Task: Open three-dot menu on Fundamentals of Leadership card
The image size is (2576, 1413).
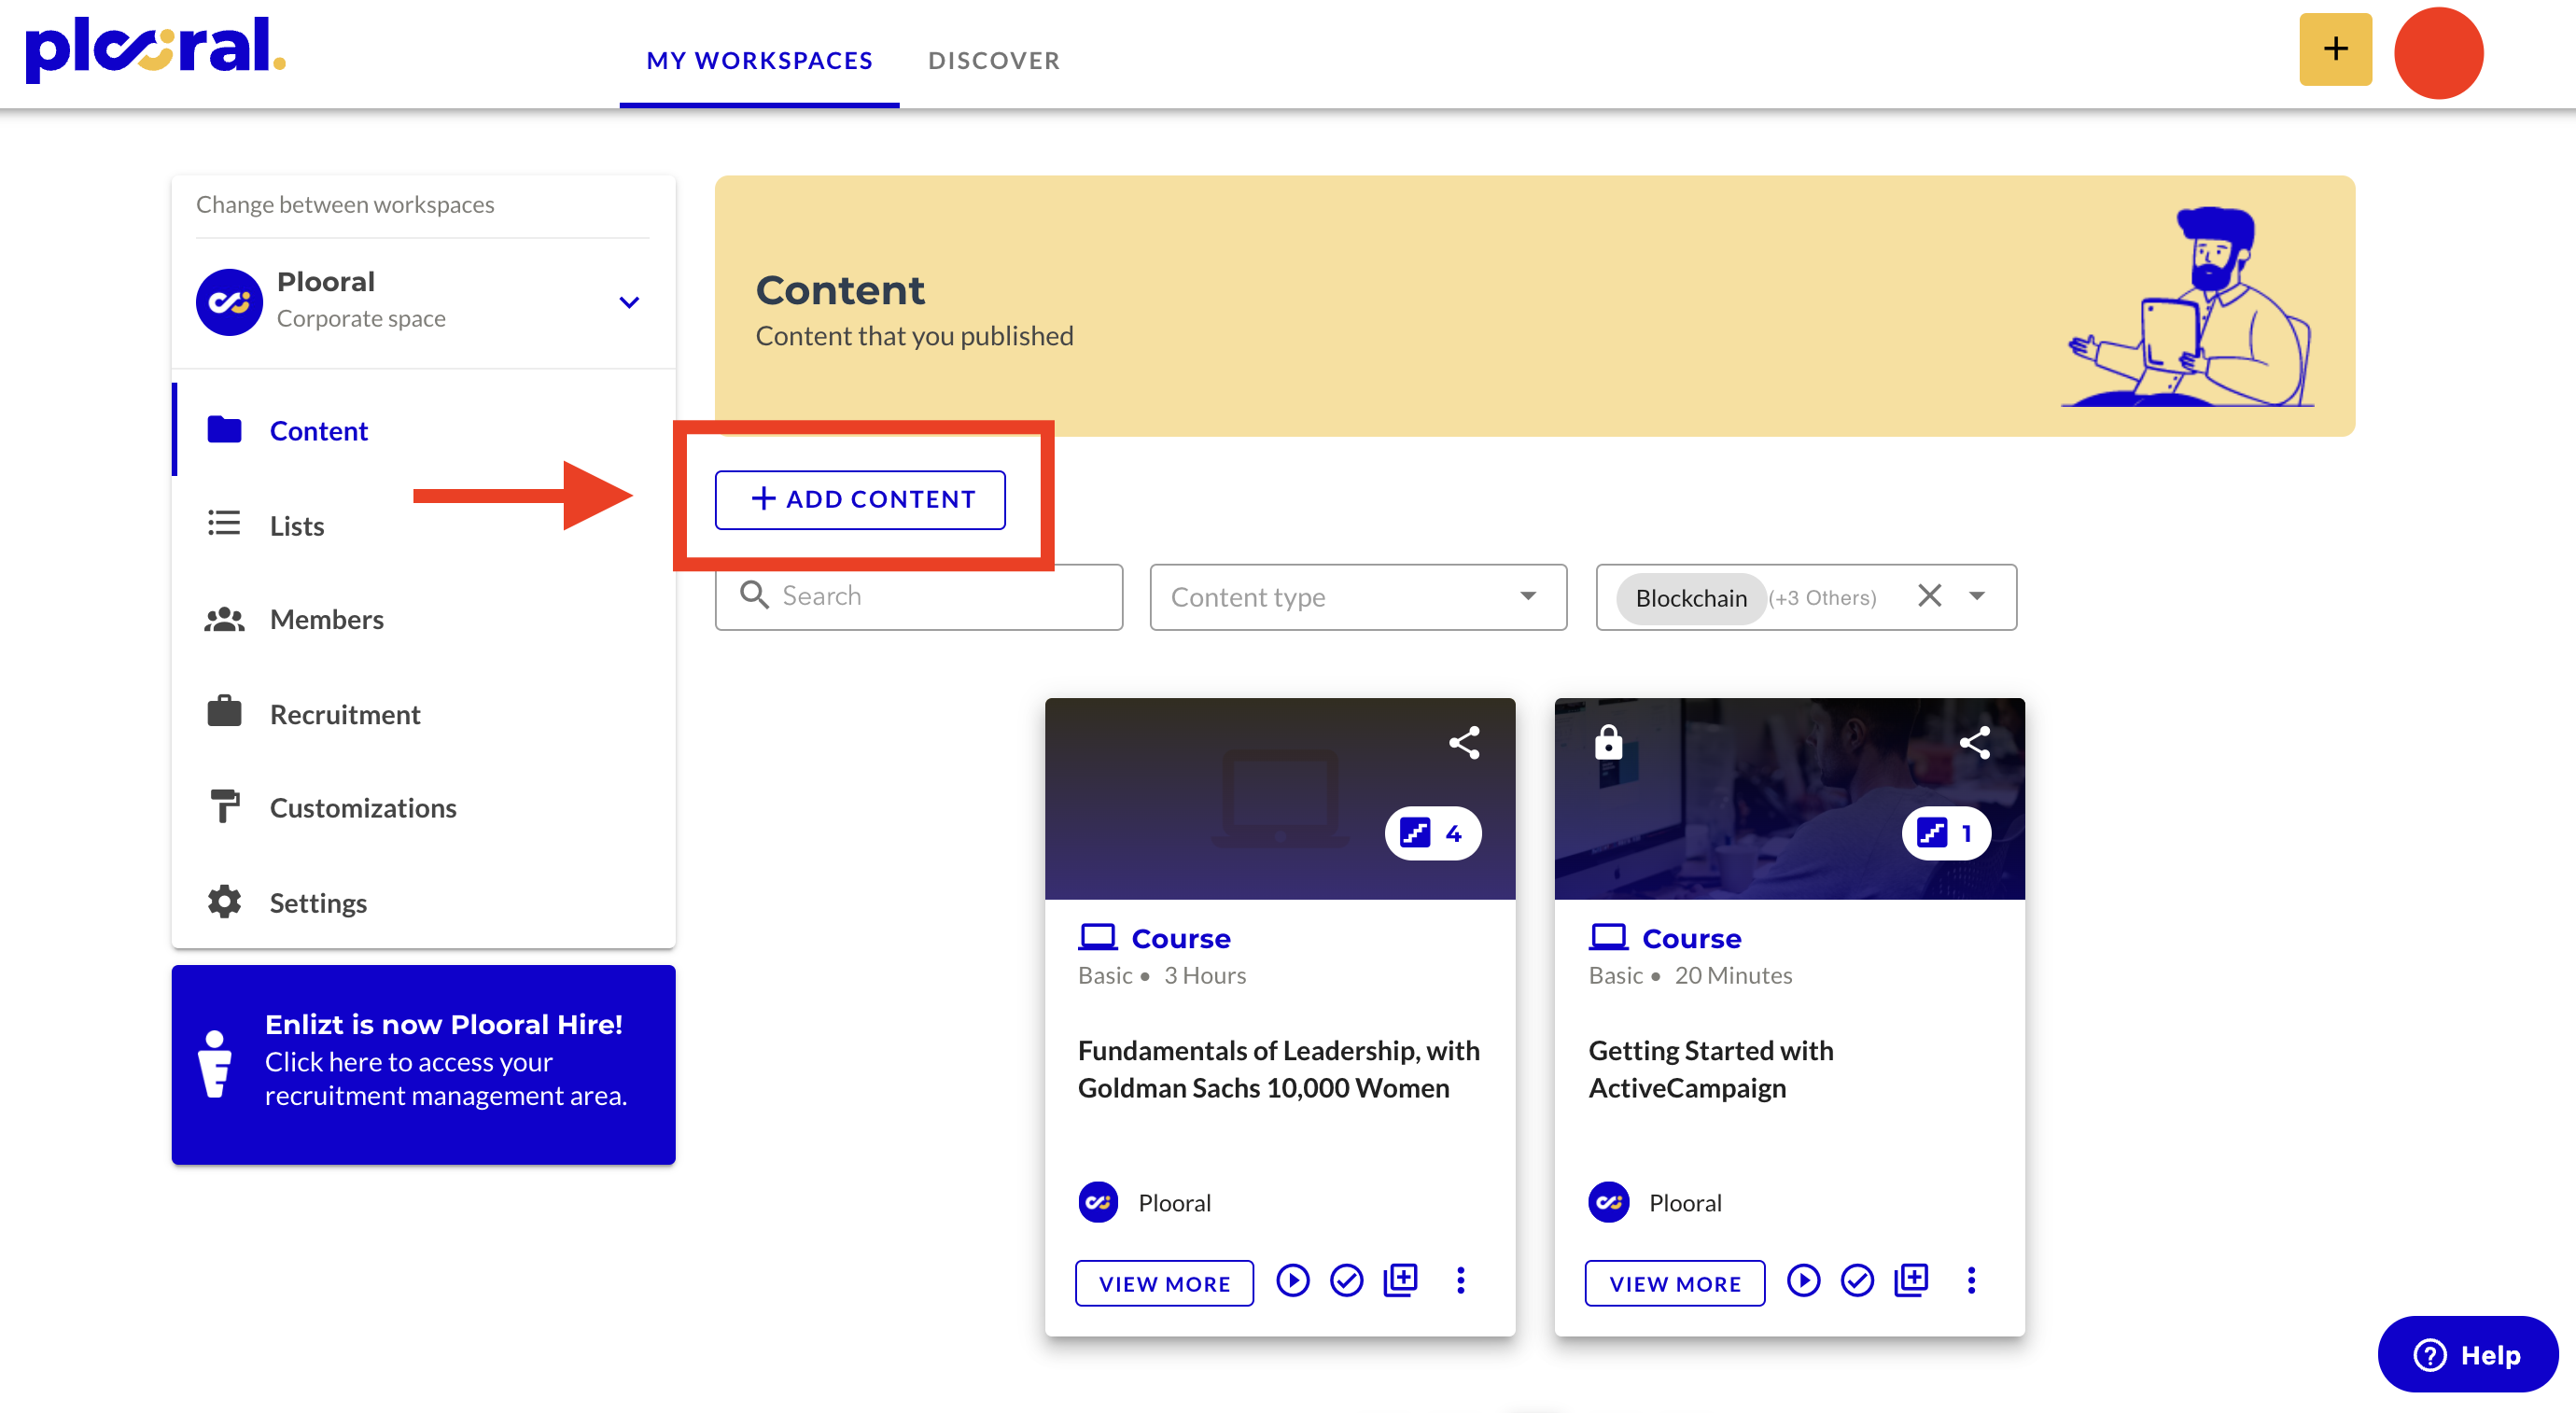Action: pos(1460,1281)
